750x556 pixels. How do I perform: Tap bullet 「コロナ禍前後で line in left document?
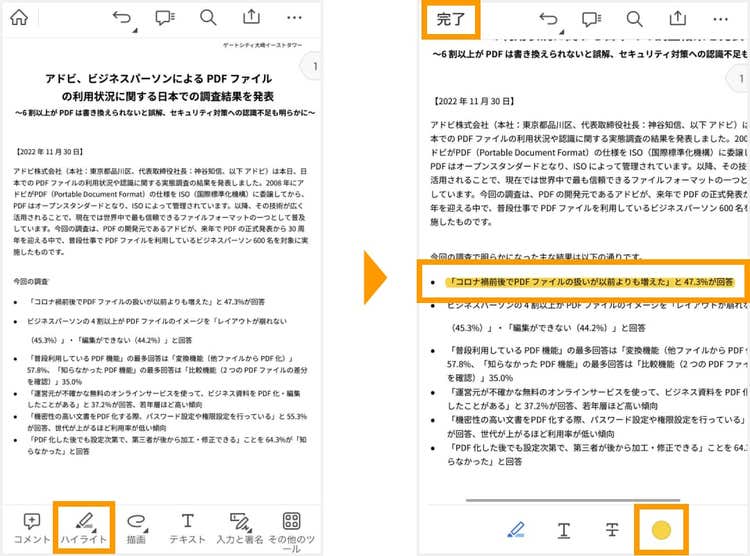(146, 302)
